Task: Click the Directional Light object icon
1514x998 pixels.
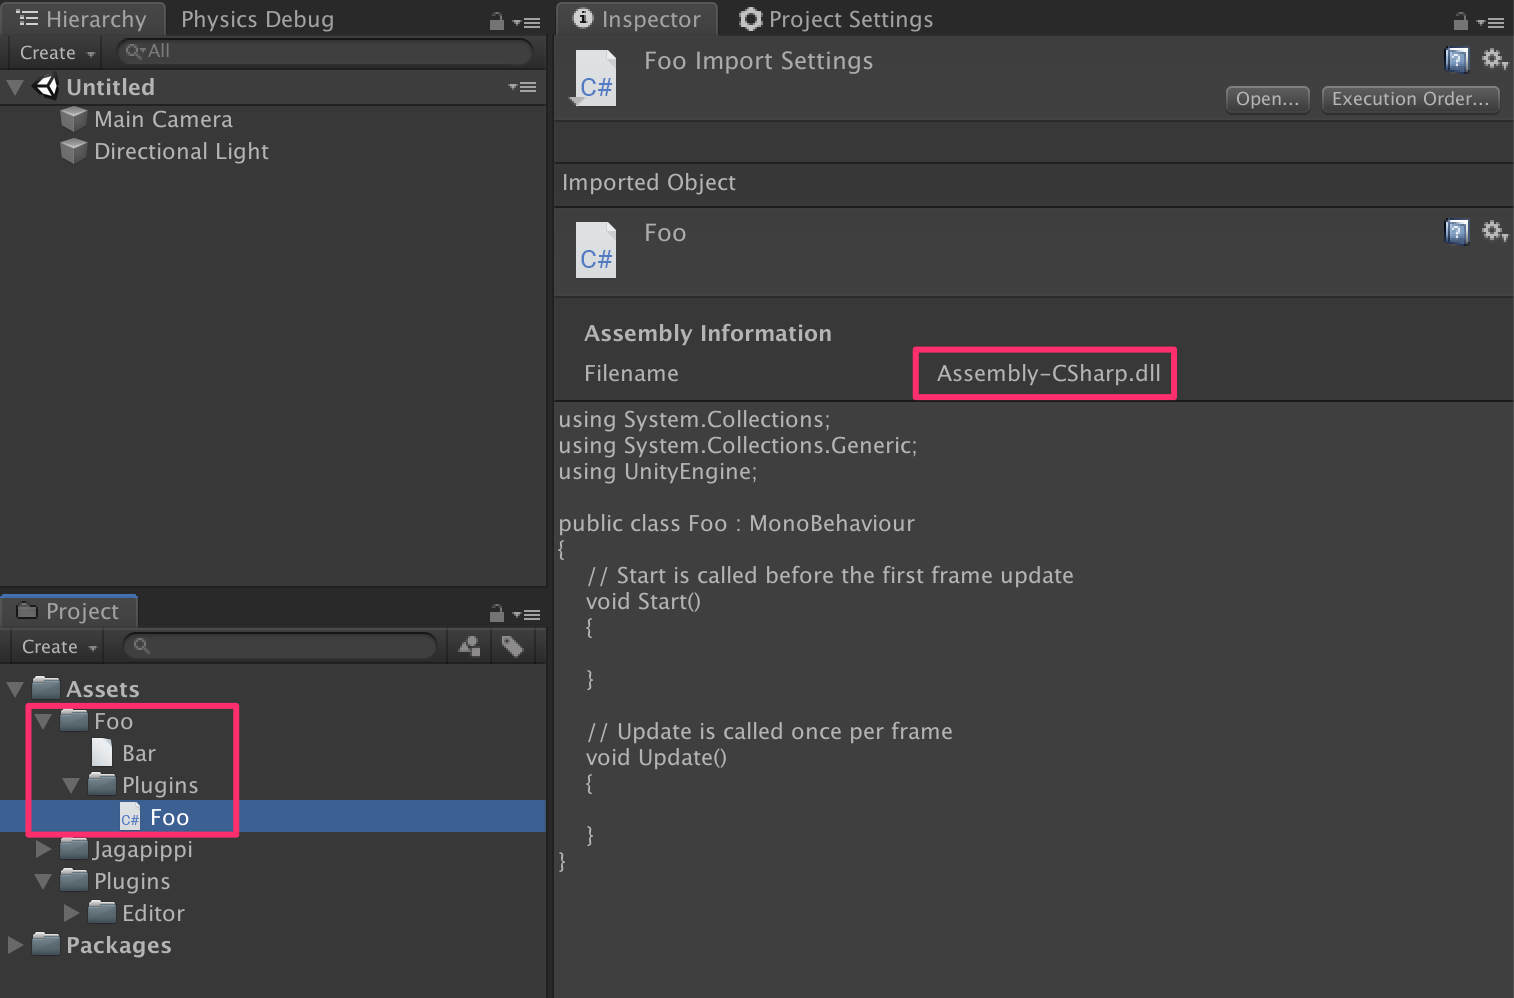Action: (x=73, y=151)
